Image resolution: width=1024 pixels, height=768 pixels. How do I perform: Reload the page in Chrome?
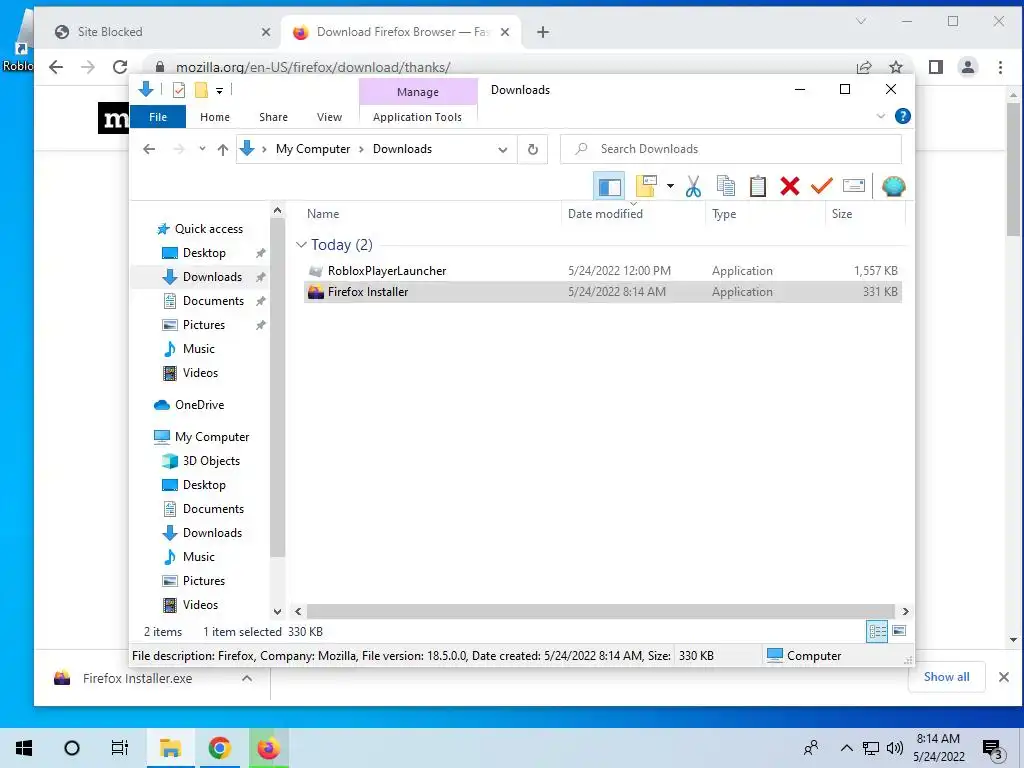(120, 67)
